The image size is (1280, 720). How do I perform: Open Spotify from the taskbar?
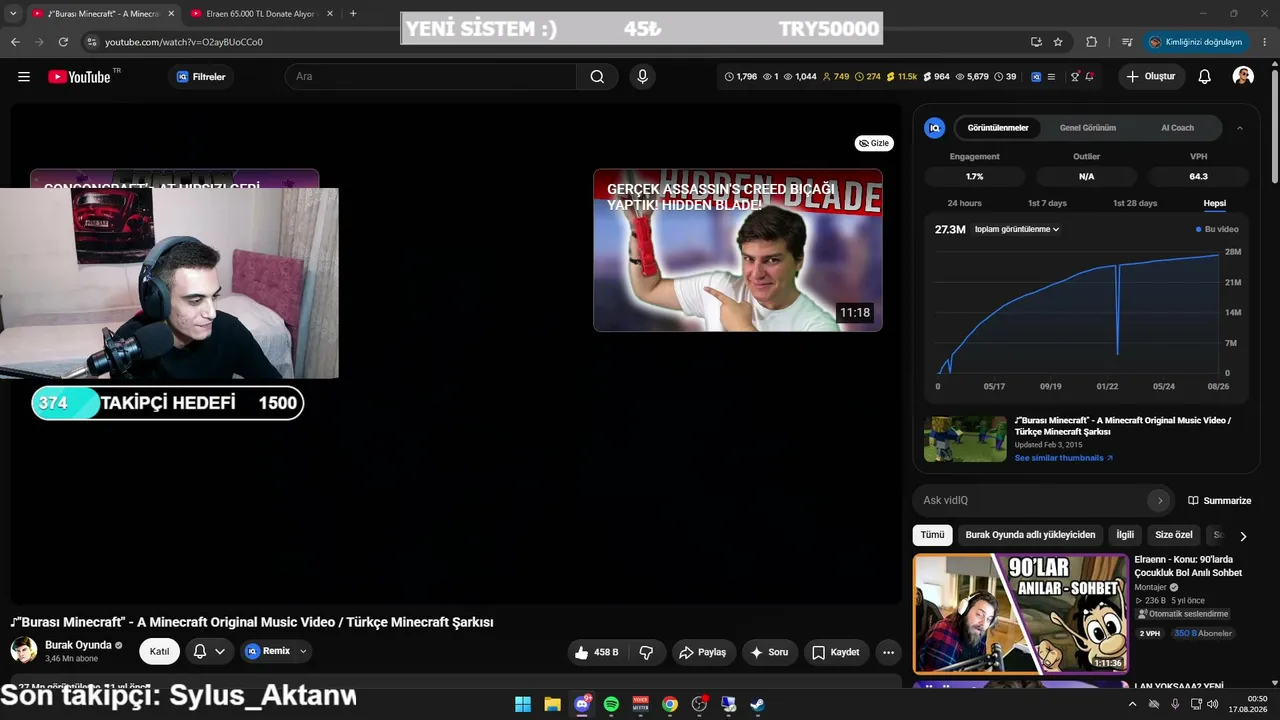(611, 704)
